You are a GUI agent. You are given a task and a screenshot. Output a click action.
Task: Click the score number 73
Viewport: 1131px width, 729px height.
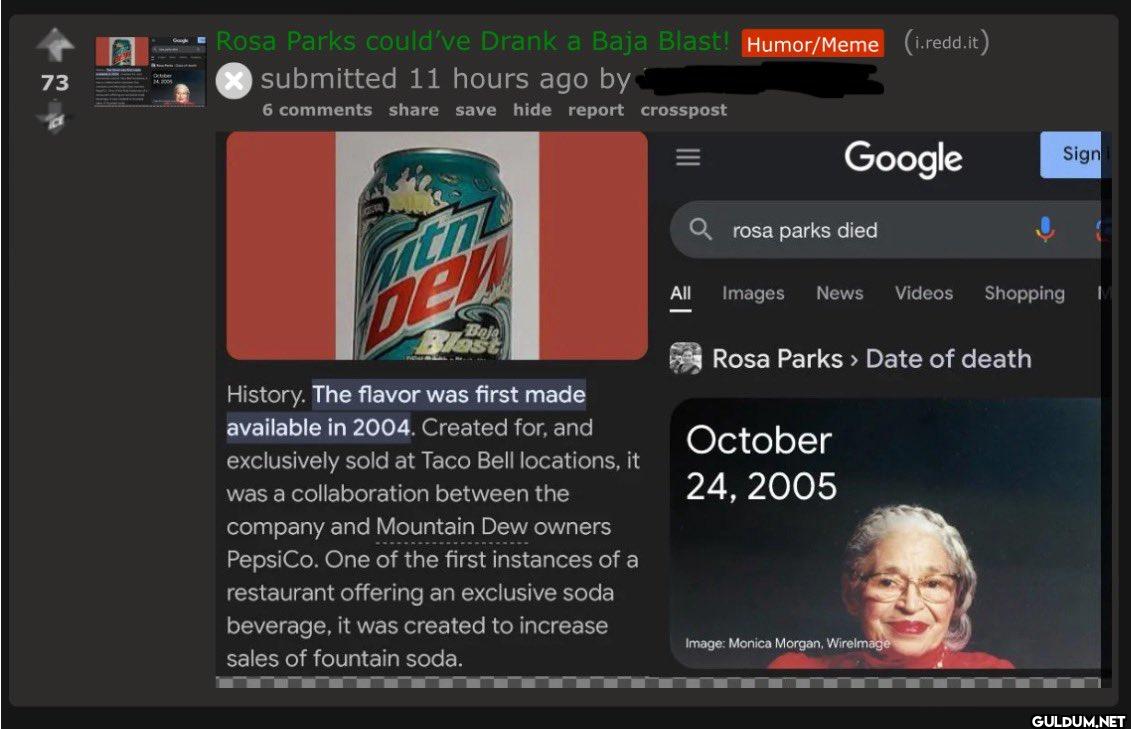tap(55, 82)
